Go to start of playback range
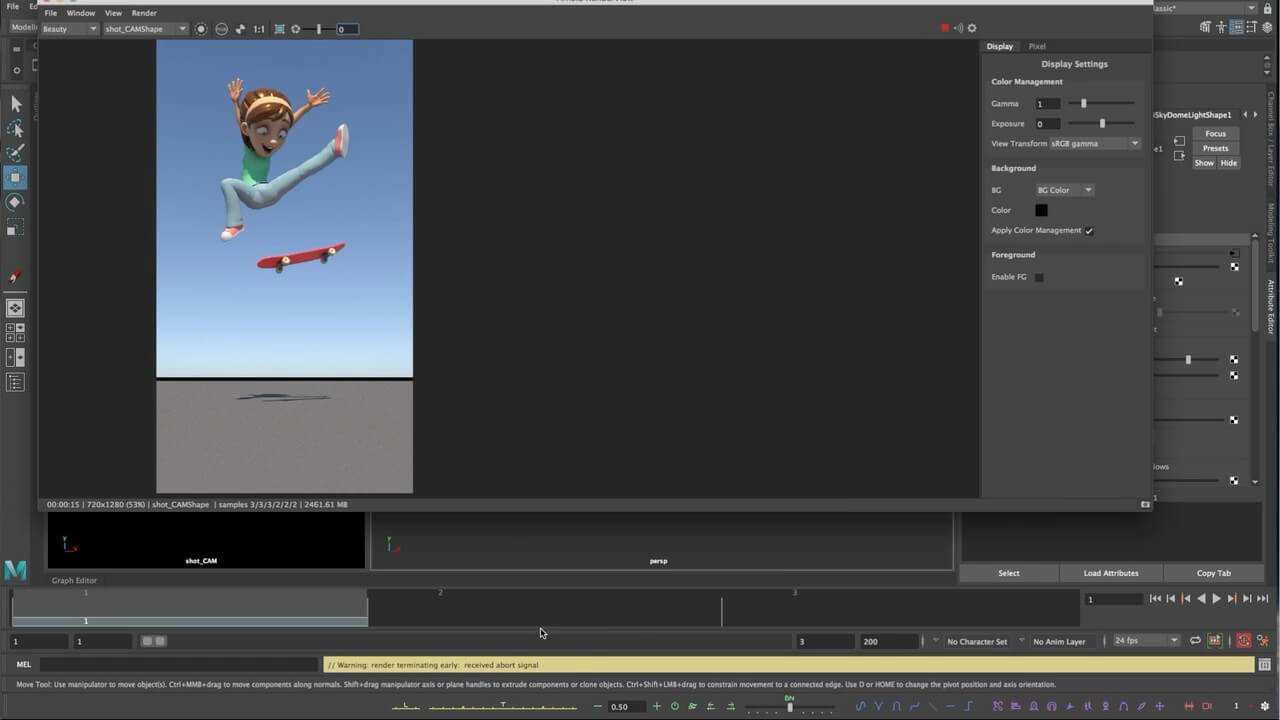 click(1155, 599)
